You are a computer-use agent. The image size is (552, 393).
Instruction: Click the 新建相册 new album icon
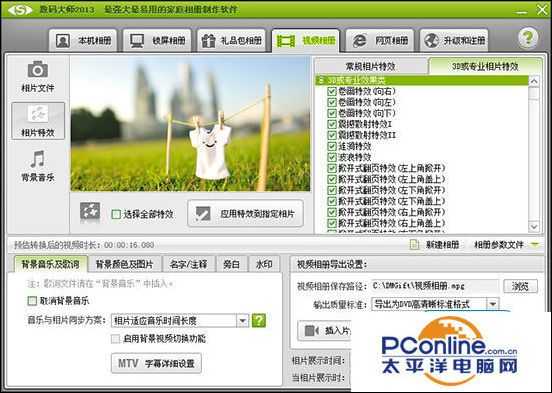[414, 244]
